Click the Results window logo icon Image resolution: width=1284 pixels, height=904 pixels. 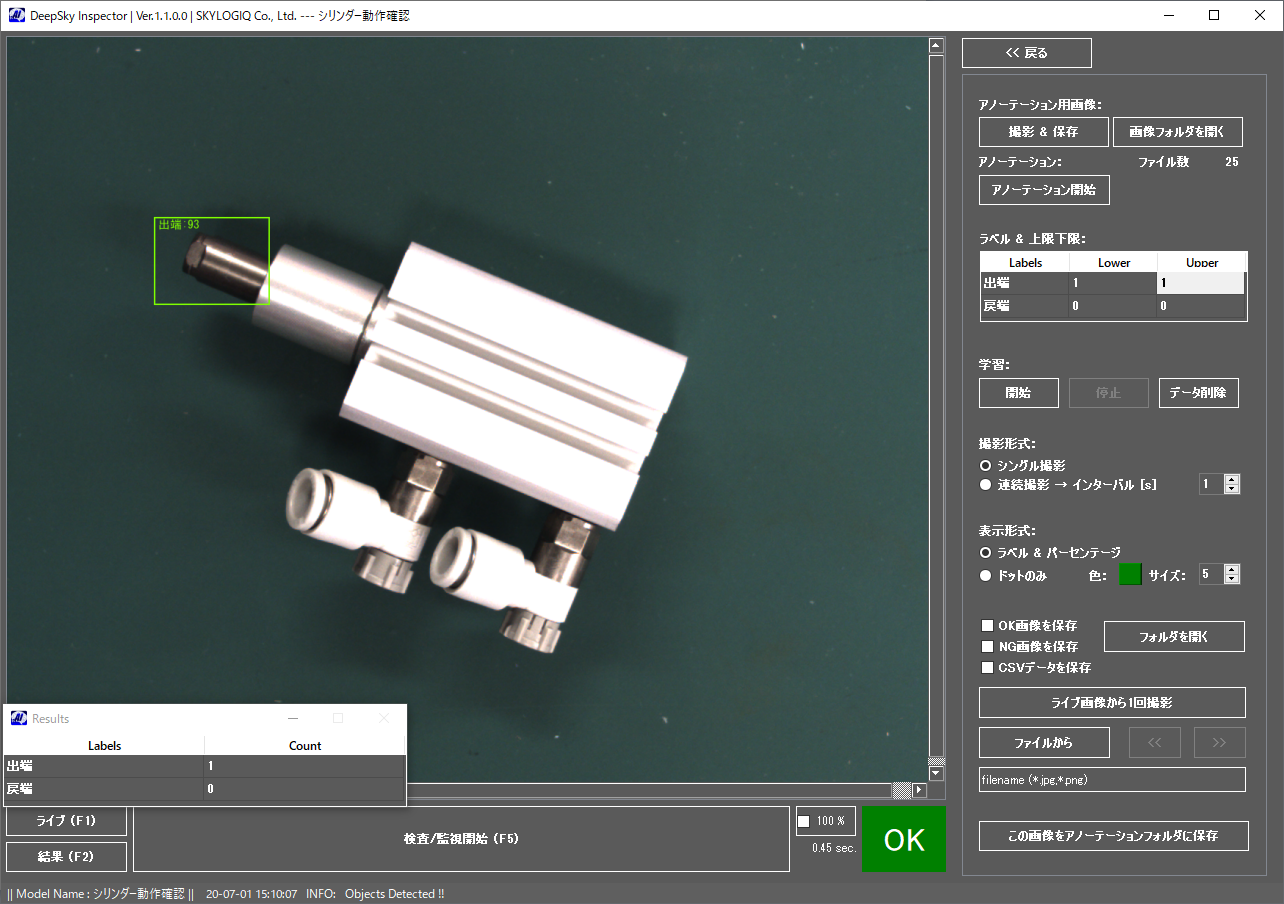19,718
